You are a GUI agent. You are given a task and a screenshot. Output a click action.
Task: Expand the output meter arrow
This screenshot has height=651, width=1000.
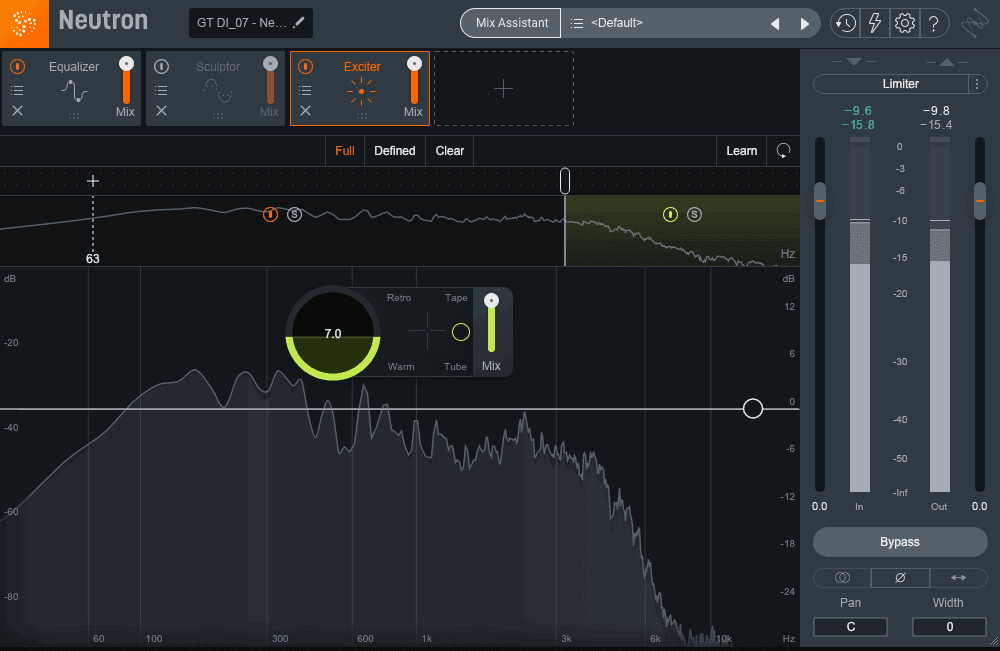tap(947, 61)
